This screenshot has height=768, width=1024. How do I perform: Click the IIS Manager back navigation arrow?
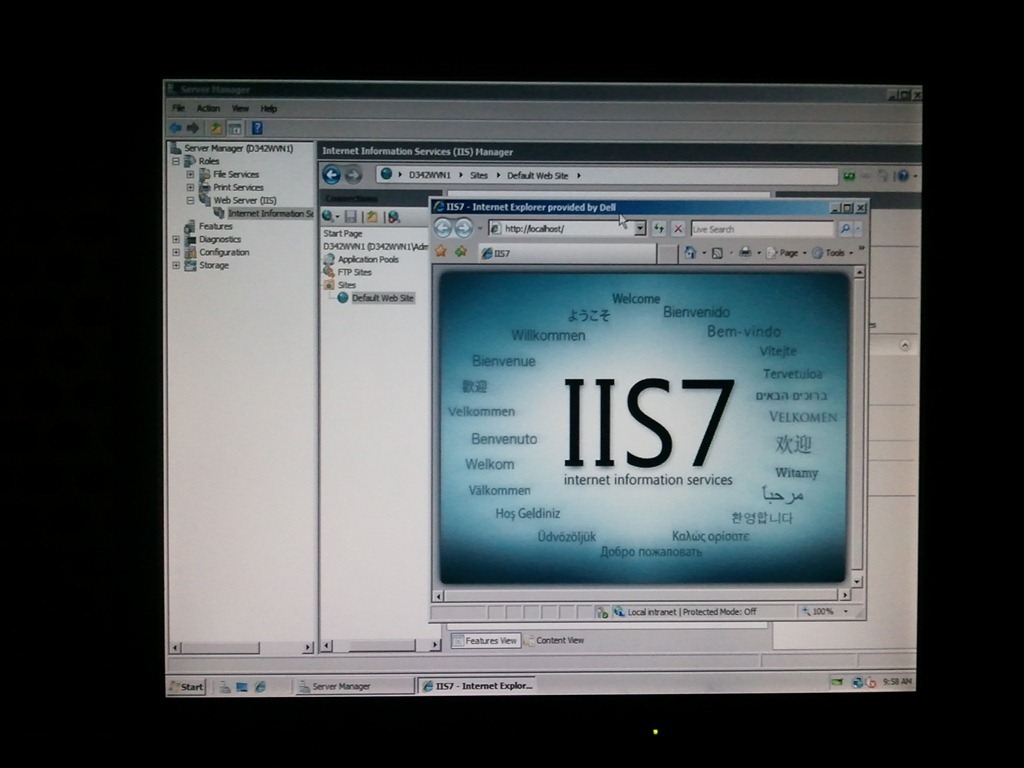tap(332, 175)
